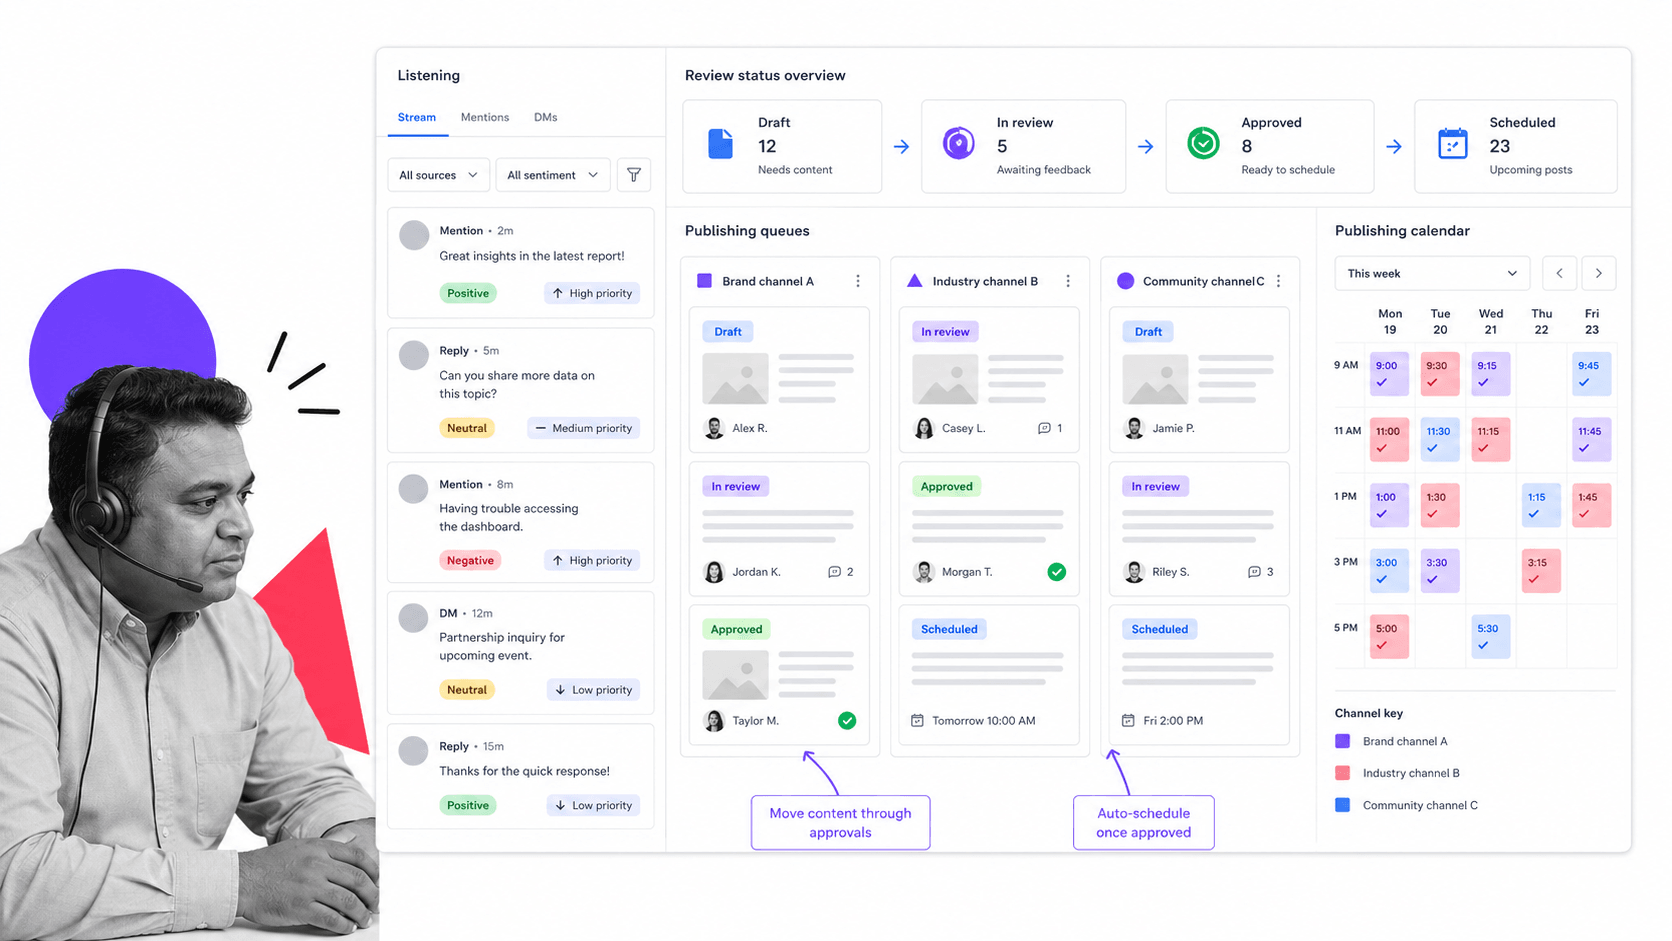Open the Mon 5:00 calendar event
Screen dimensions: 1672x941
[x=1389, y=636]
